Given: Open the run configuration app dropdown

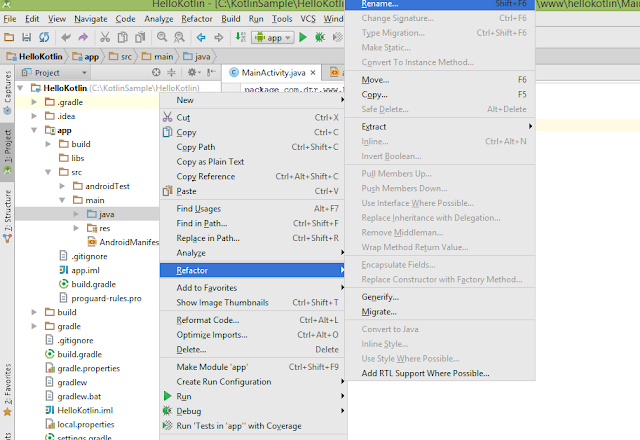Looking at the screenshot, I should (273, 38).
